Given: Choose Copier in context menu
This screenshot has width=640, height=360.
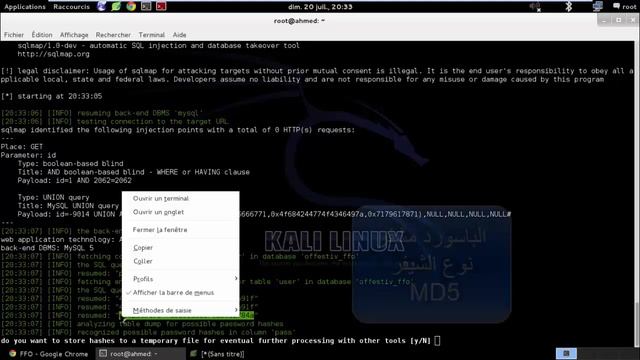Looking at the screenshot, I should click(180, 248).
